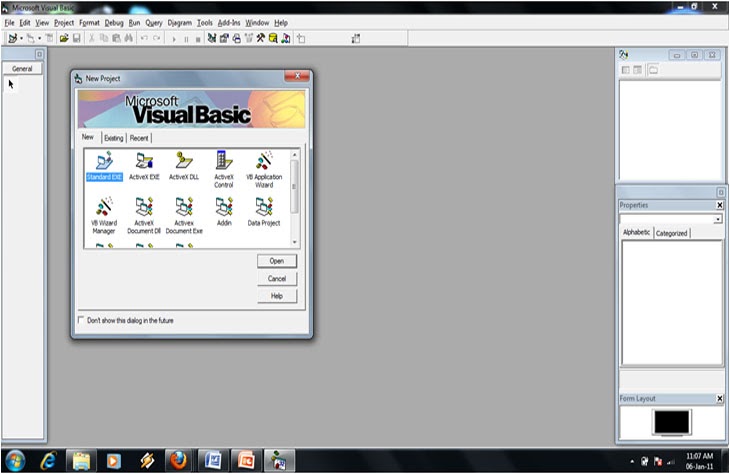Switch to the Existing tab

(x=114, y=138)
